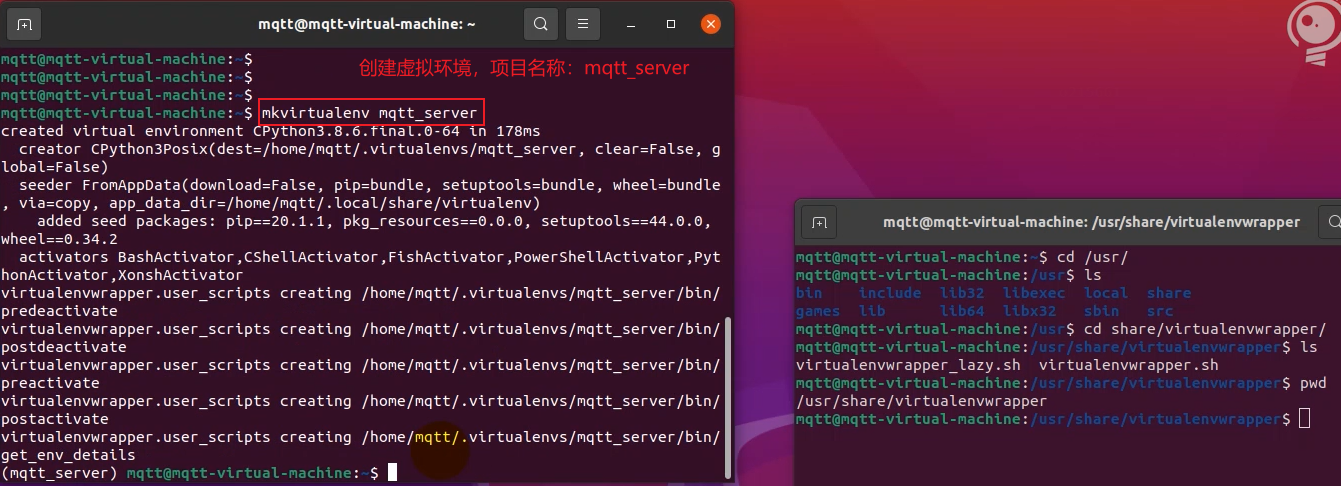Image resolution: width=1341 pixels, height=486 pixels.
Task: Click 'preactivate' text in front terminal
Action: [50, 383]
